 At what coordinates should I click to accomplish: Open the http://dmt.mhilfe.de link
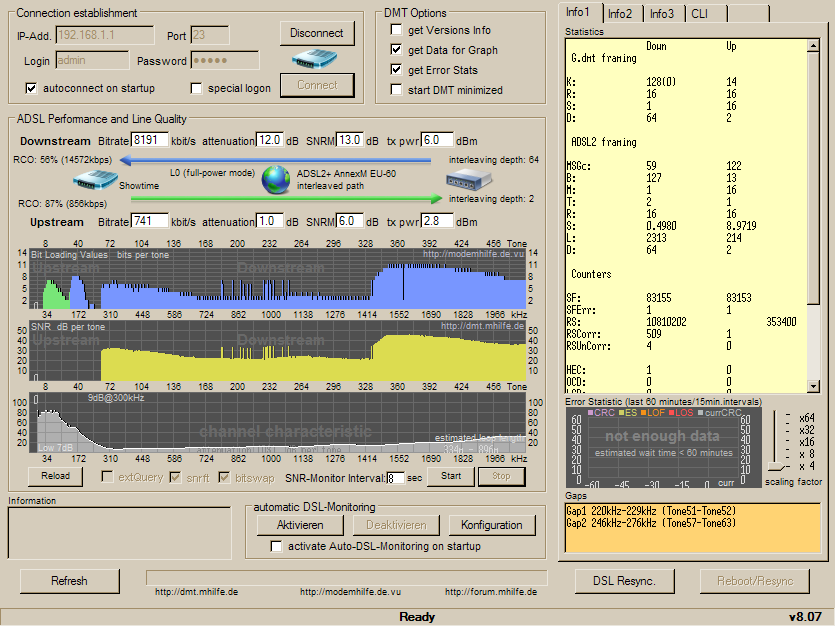197,592
